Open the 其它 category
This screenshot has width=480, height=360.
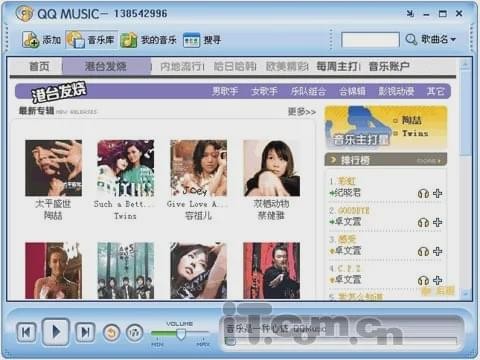click(x=435, y=91)
